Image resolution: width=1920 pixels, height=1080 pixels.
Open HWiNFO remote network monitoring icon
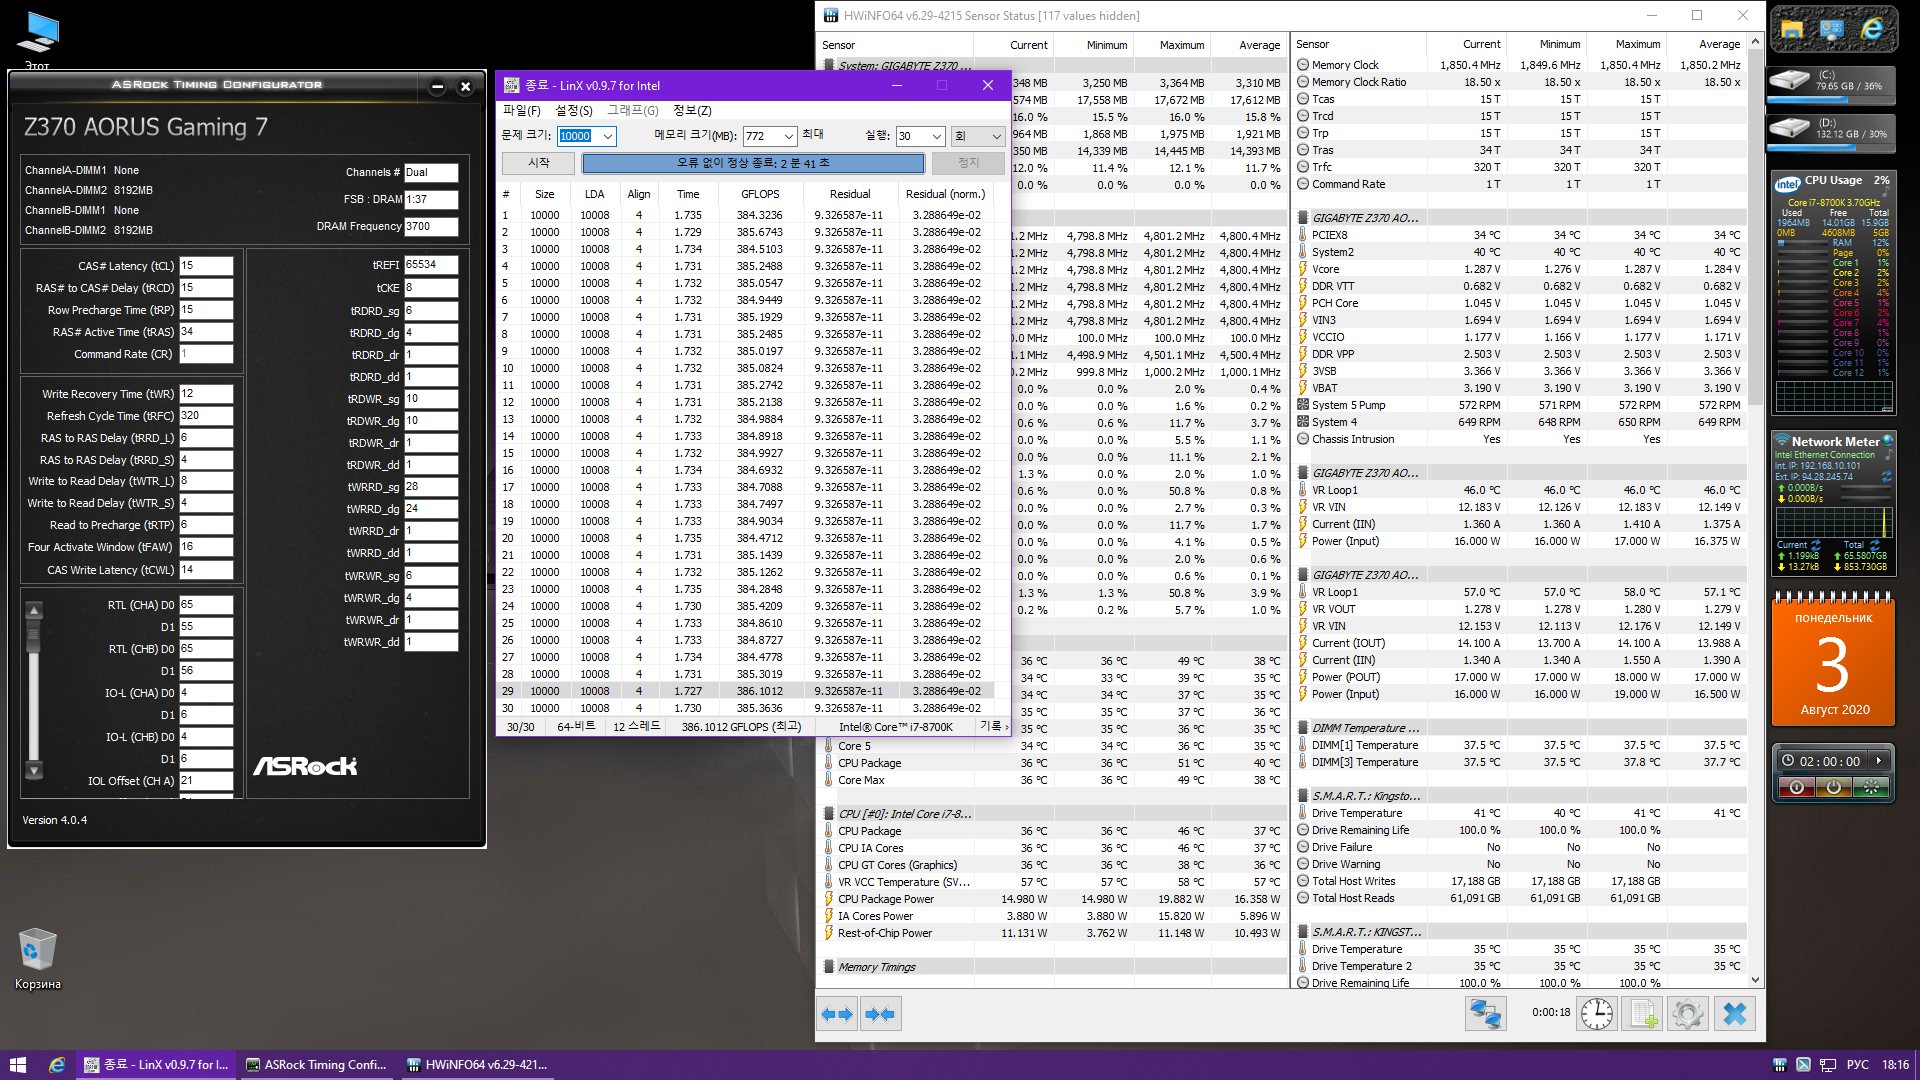(1485, 1014)
